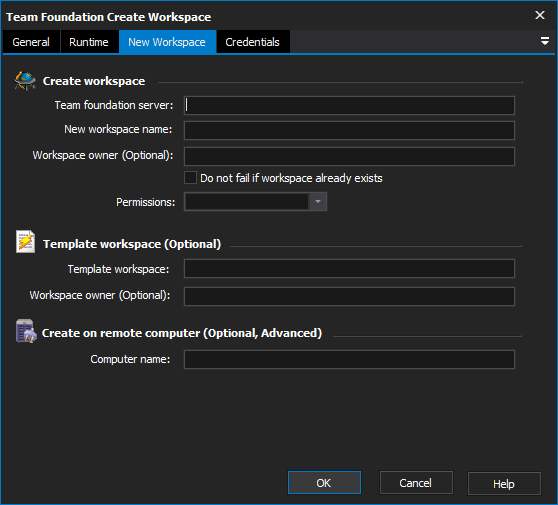This screenshot has width=558, height=505.
Task: Click the template section Workspace owner field
Action: click(349, 296)
